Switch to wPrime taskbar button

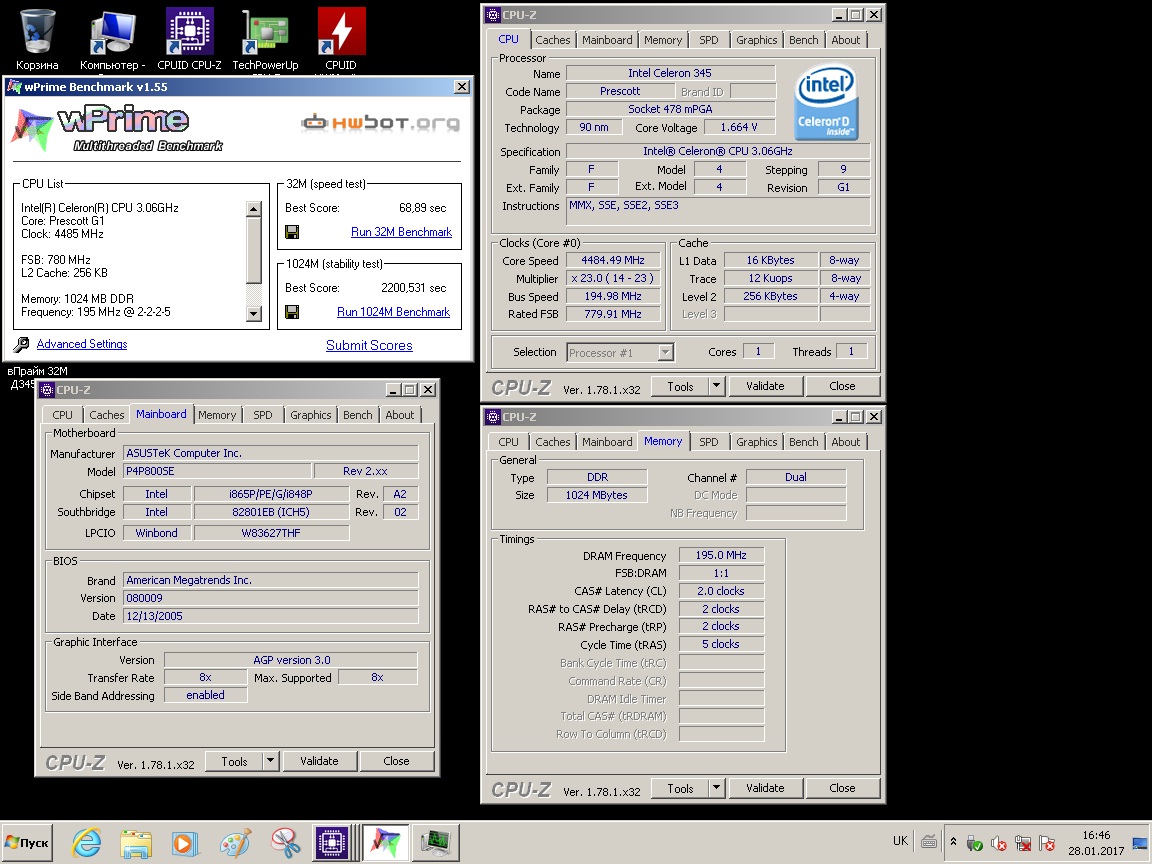[x=386, y=843]
